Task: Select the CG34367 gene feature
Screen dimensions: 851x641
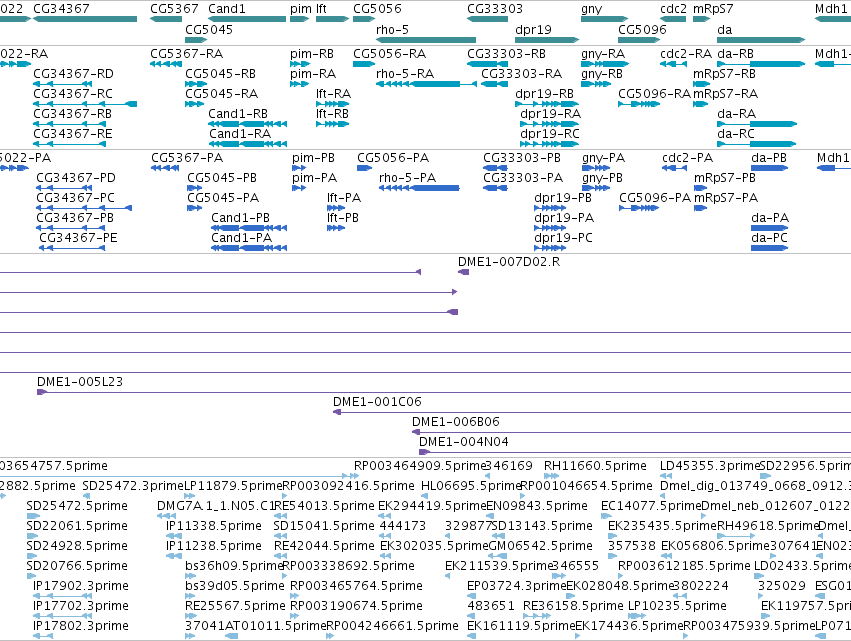Action: (x=85, y=19)
